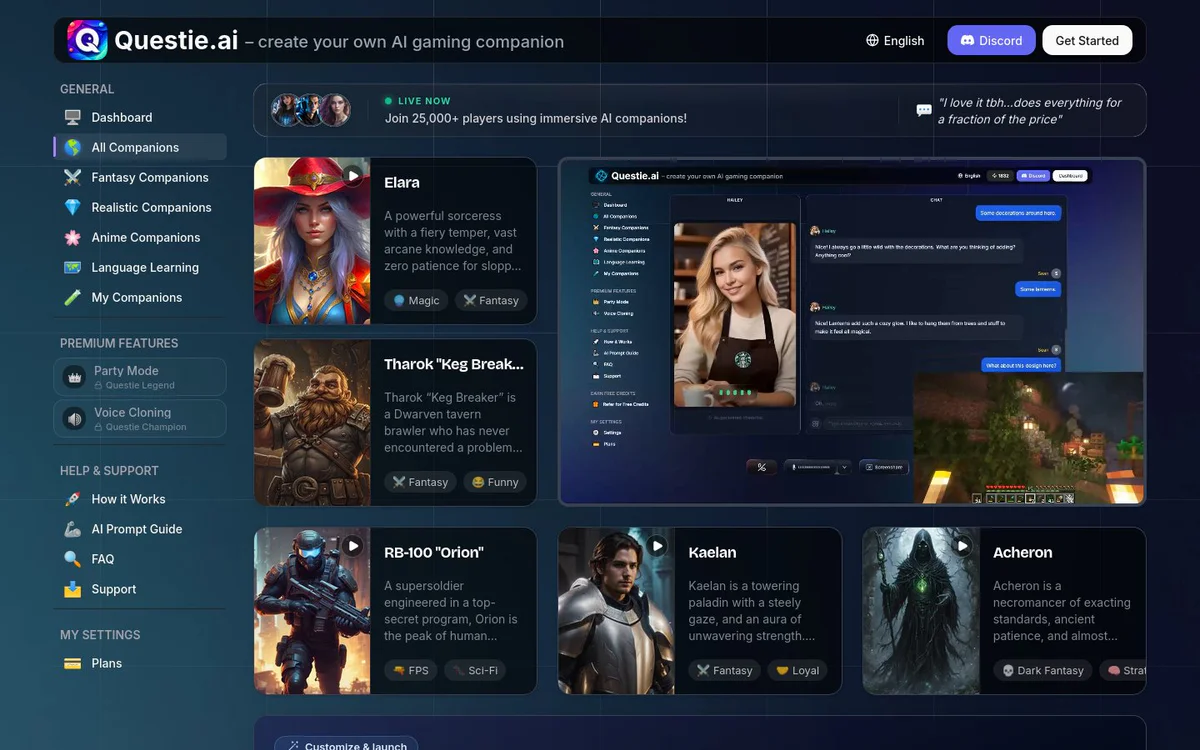1200x750 pixels.
Task: Open Tharok's dwarf portrait thumbnail
Action: click(312, 422)
